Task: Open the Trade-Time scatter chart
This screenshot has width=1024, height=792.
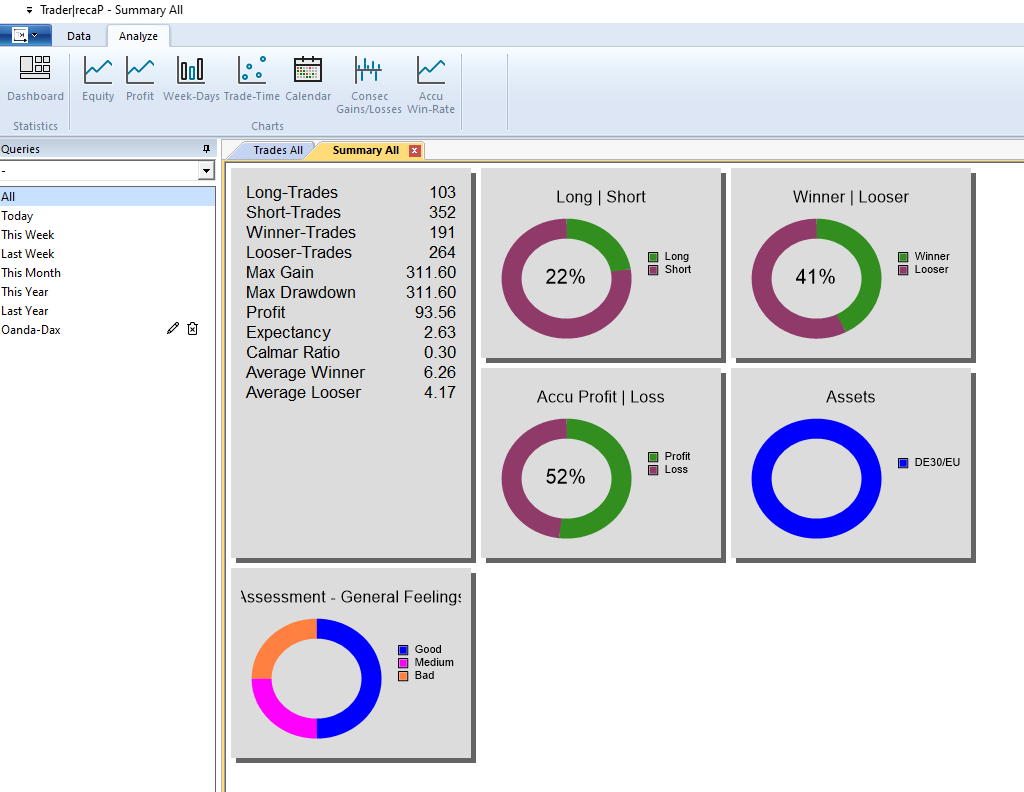Action: point(252,79)
